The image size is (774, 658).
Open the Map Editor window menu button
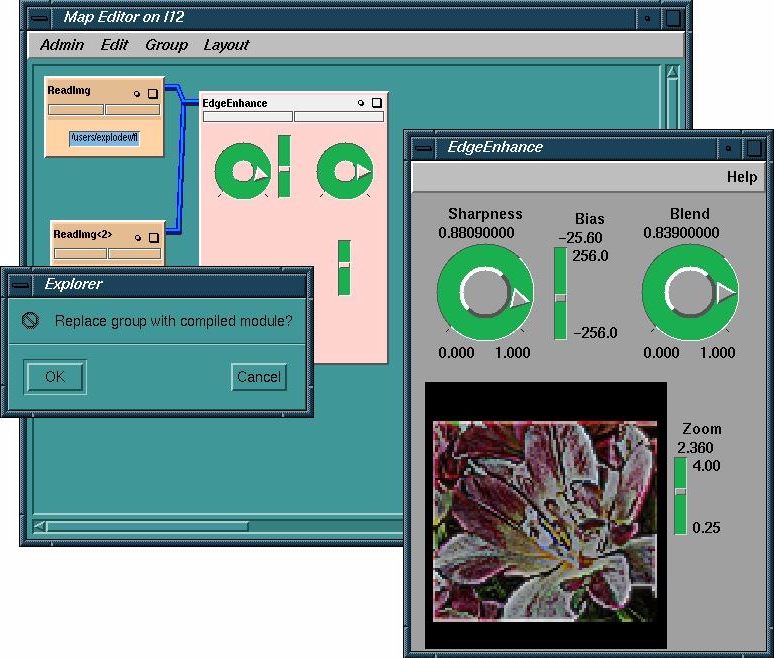click(x=39, y=17)
